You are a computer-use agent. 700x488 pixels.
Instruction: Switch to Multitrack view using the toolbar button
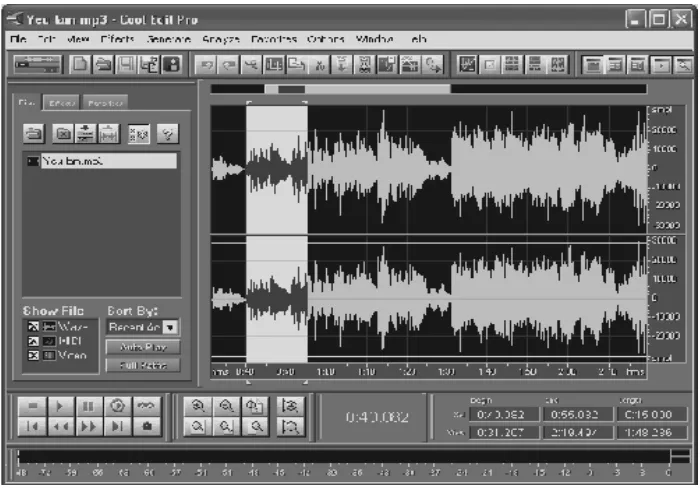37,65
